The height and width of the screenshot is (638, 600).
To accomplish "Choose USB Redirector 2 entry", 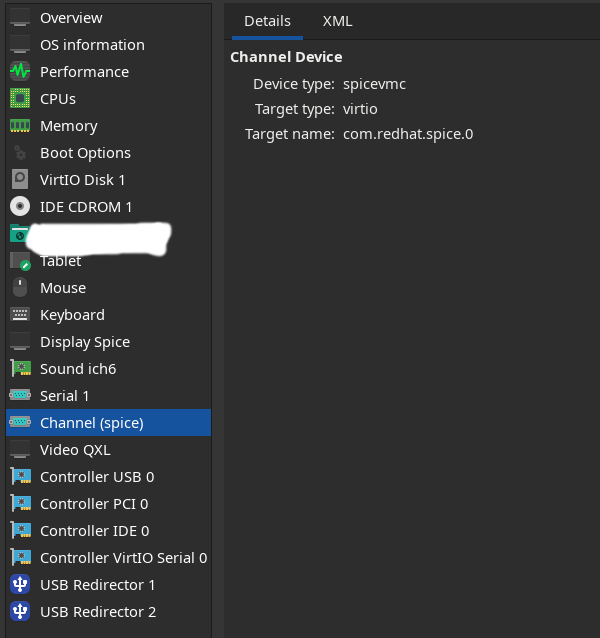I will (x=98, y=612).
